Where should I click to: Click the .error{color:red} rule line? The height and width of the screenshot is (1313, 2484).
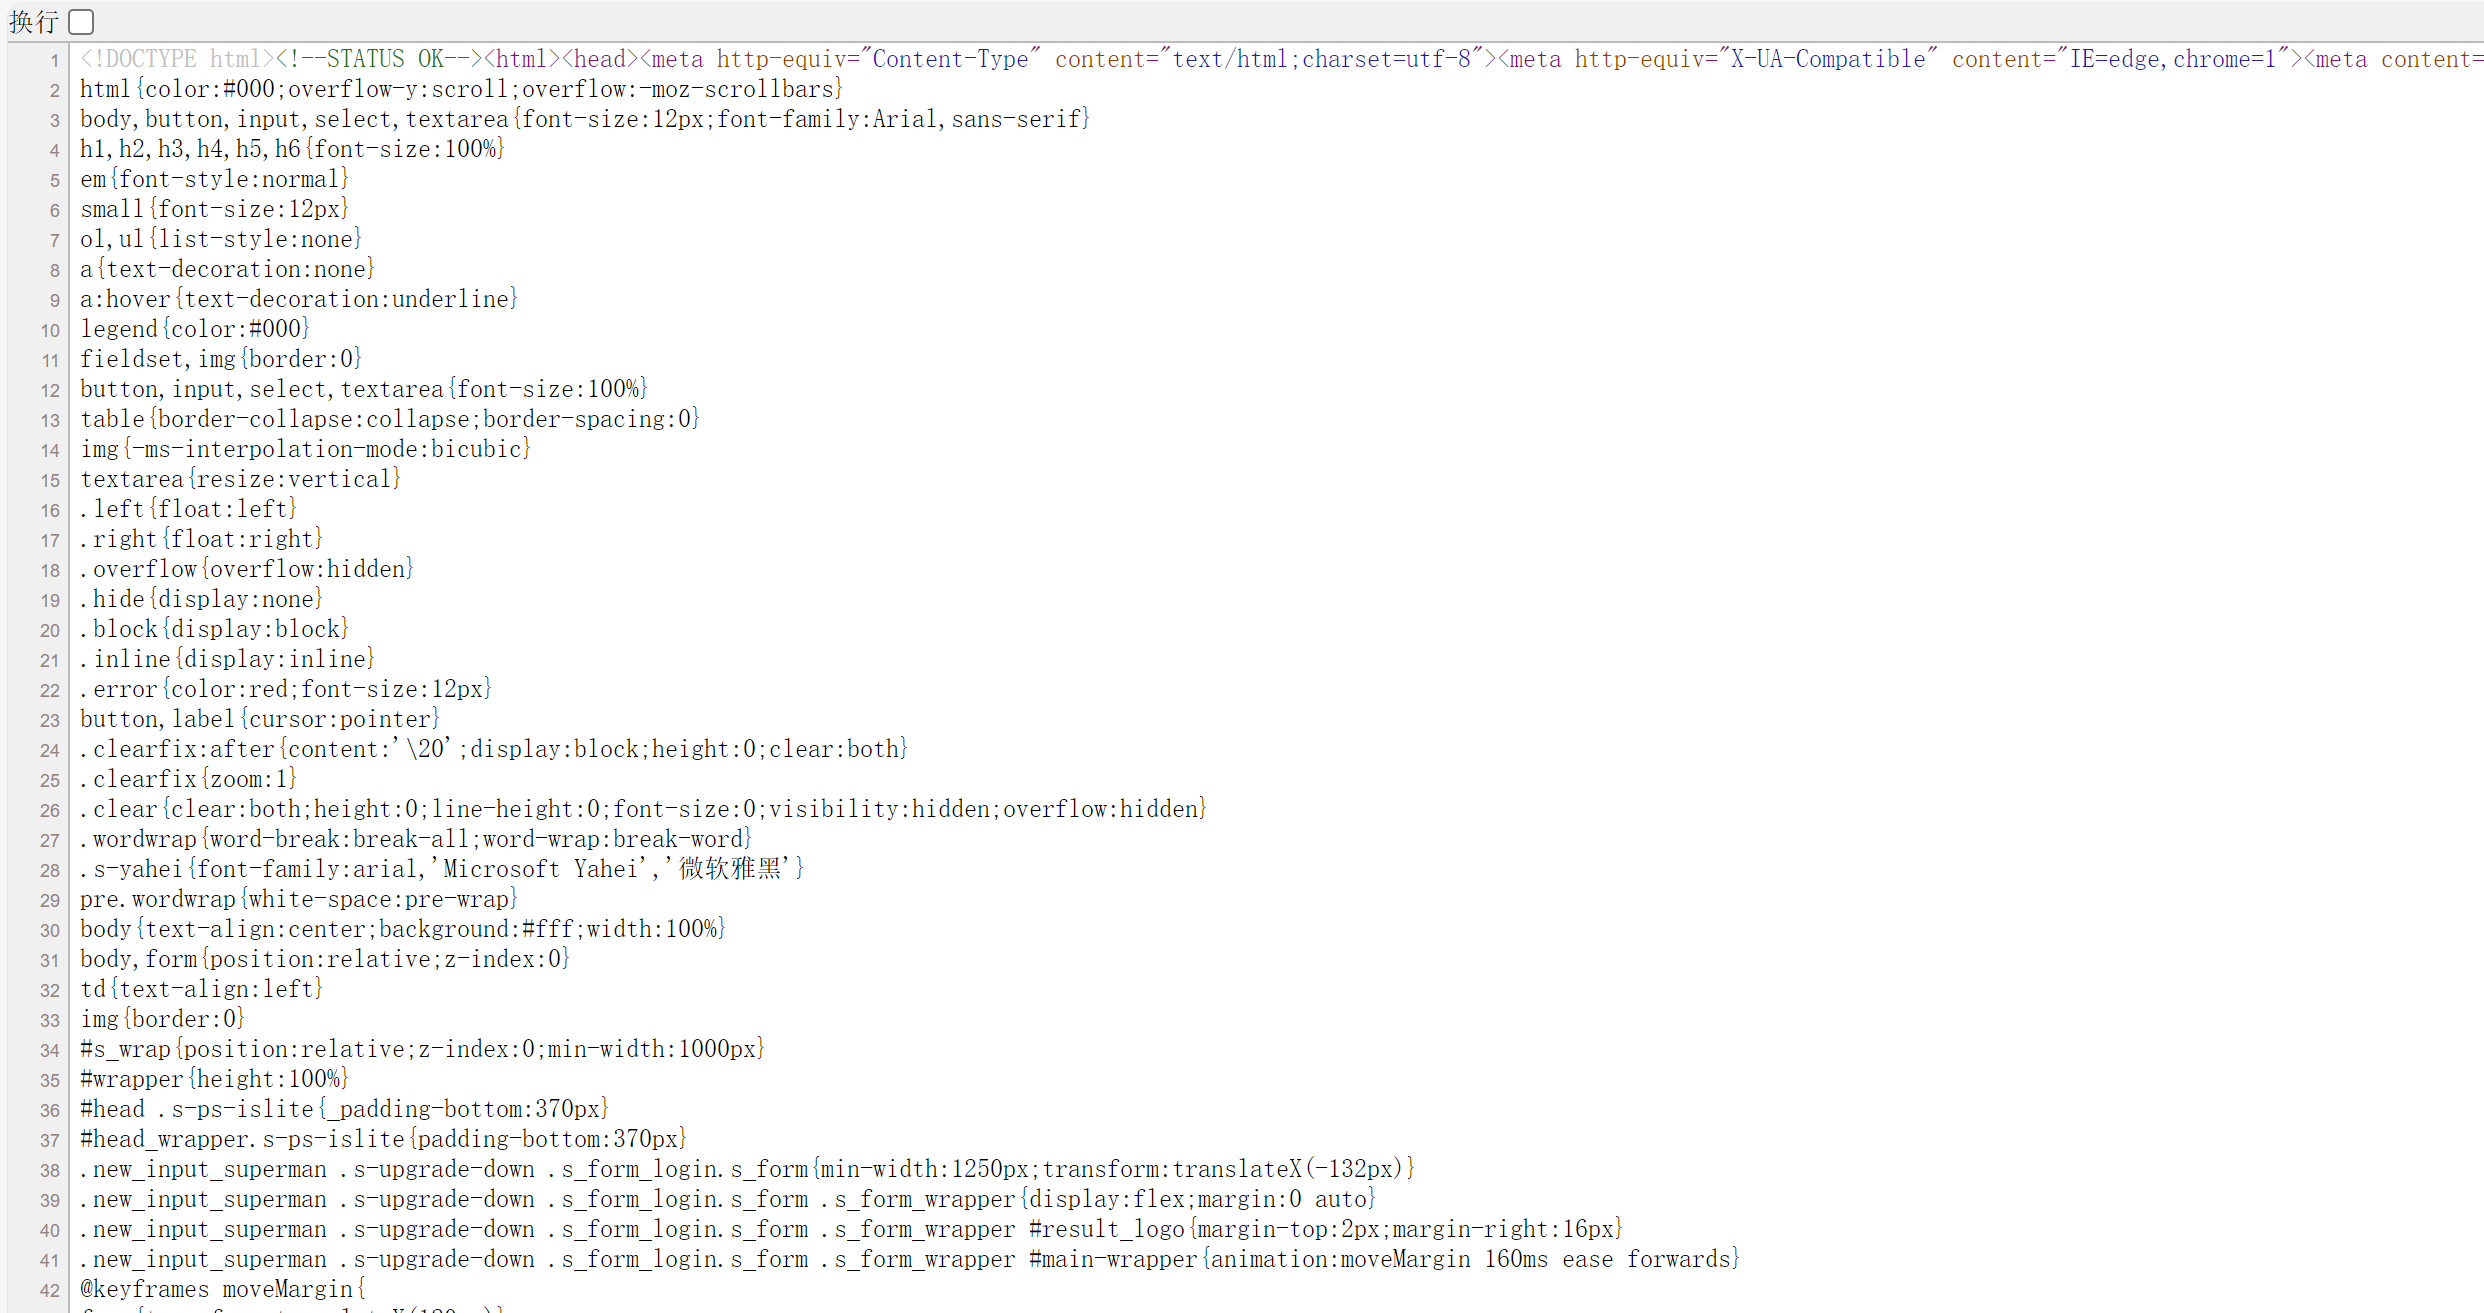[286, 690]
